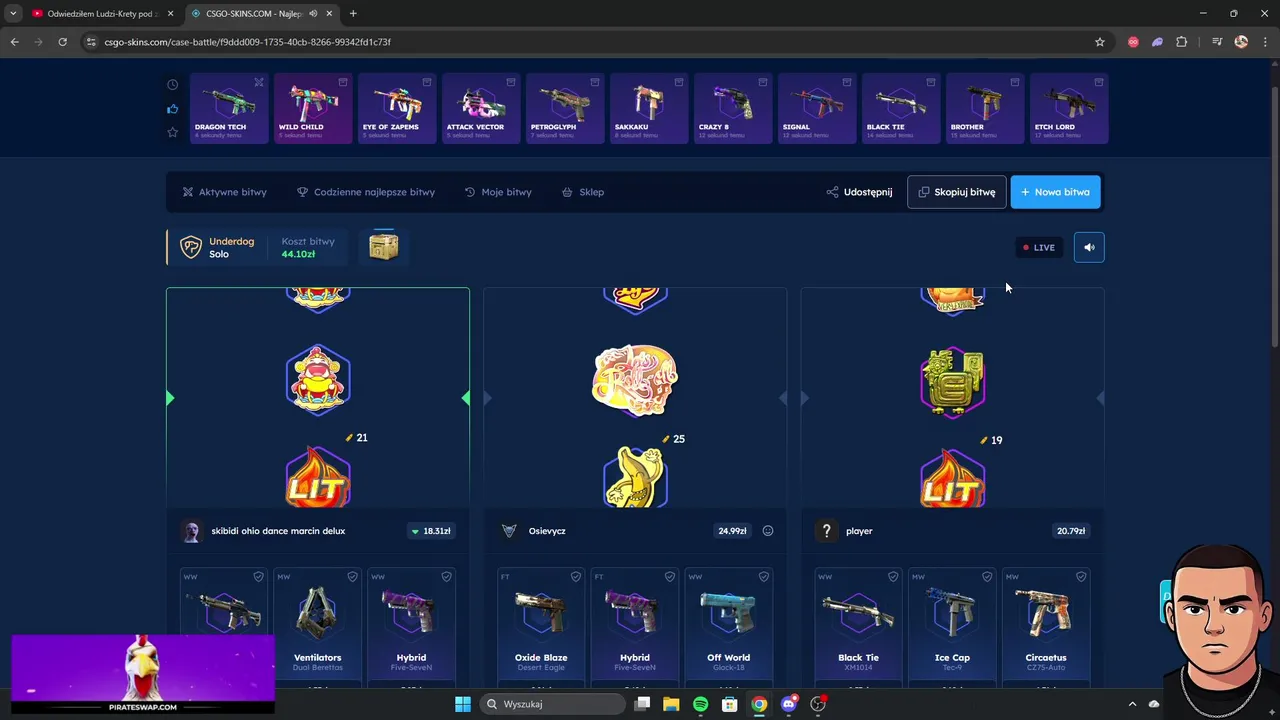Click the Underdog shield badge icon

(190, 247)
